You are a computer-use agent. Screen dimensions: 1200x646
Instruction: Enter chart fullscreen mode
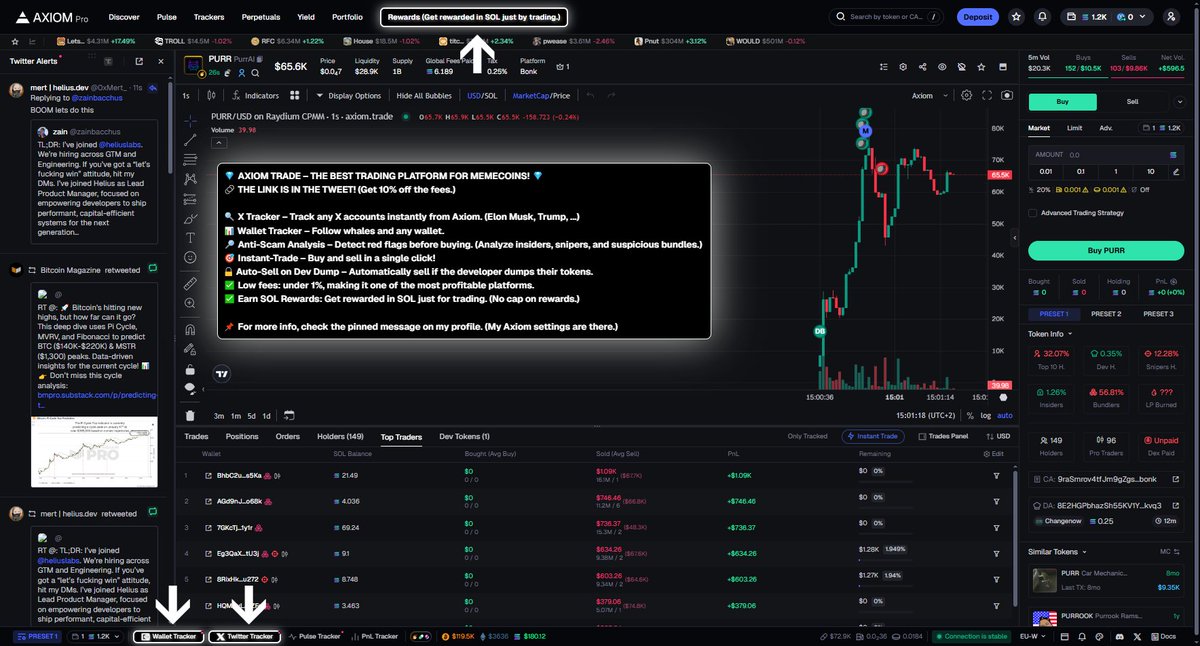click(986, 96)
